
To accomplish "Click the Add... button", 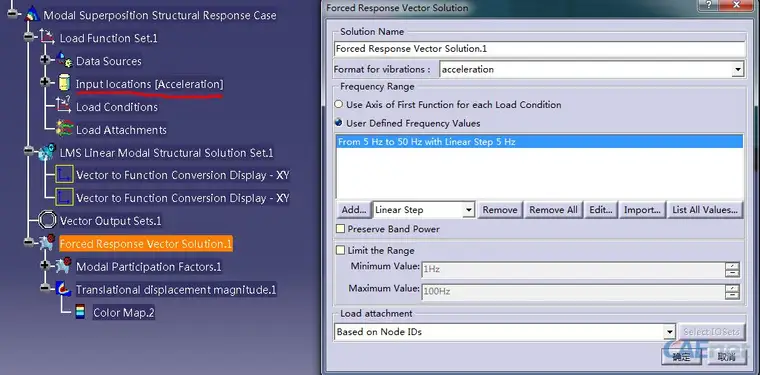I will 354,210.
